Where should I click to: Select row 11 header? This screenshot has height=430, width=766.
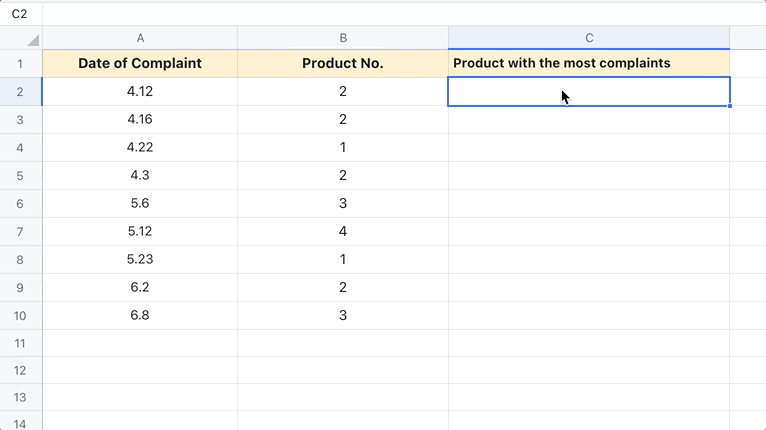click(x=20, y=343)
